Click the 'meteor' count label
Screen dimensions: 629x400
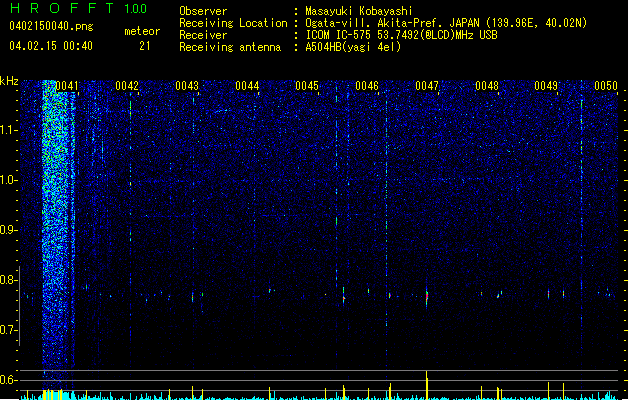point(142,31)
